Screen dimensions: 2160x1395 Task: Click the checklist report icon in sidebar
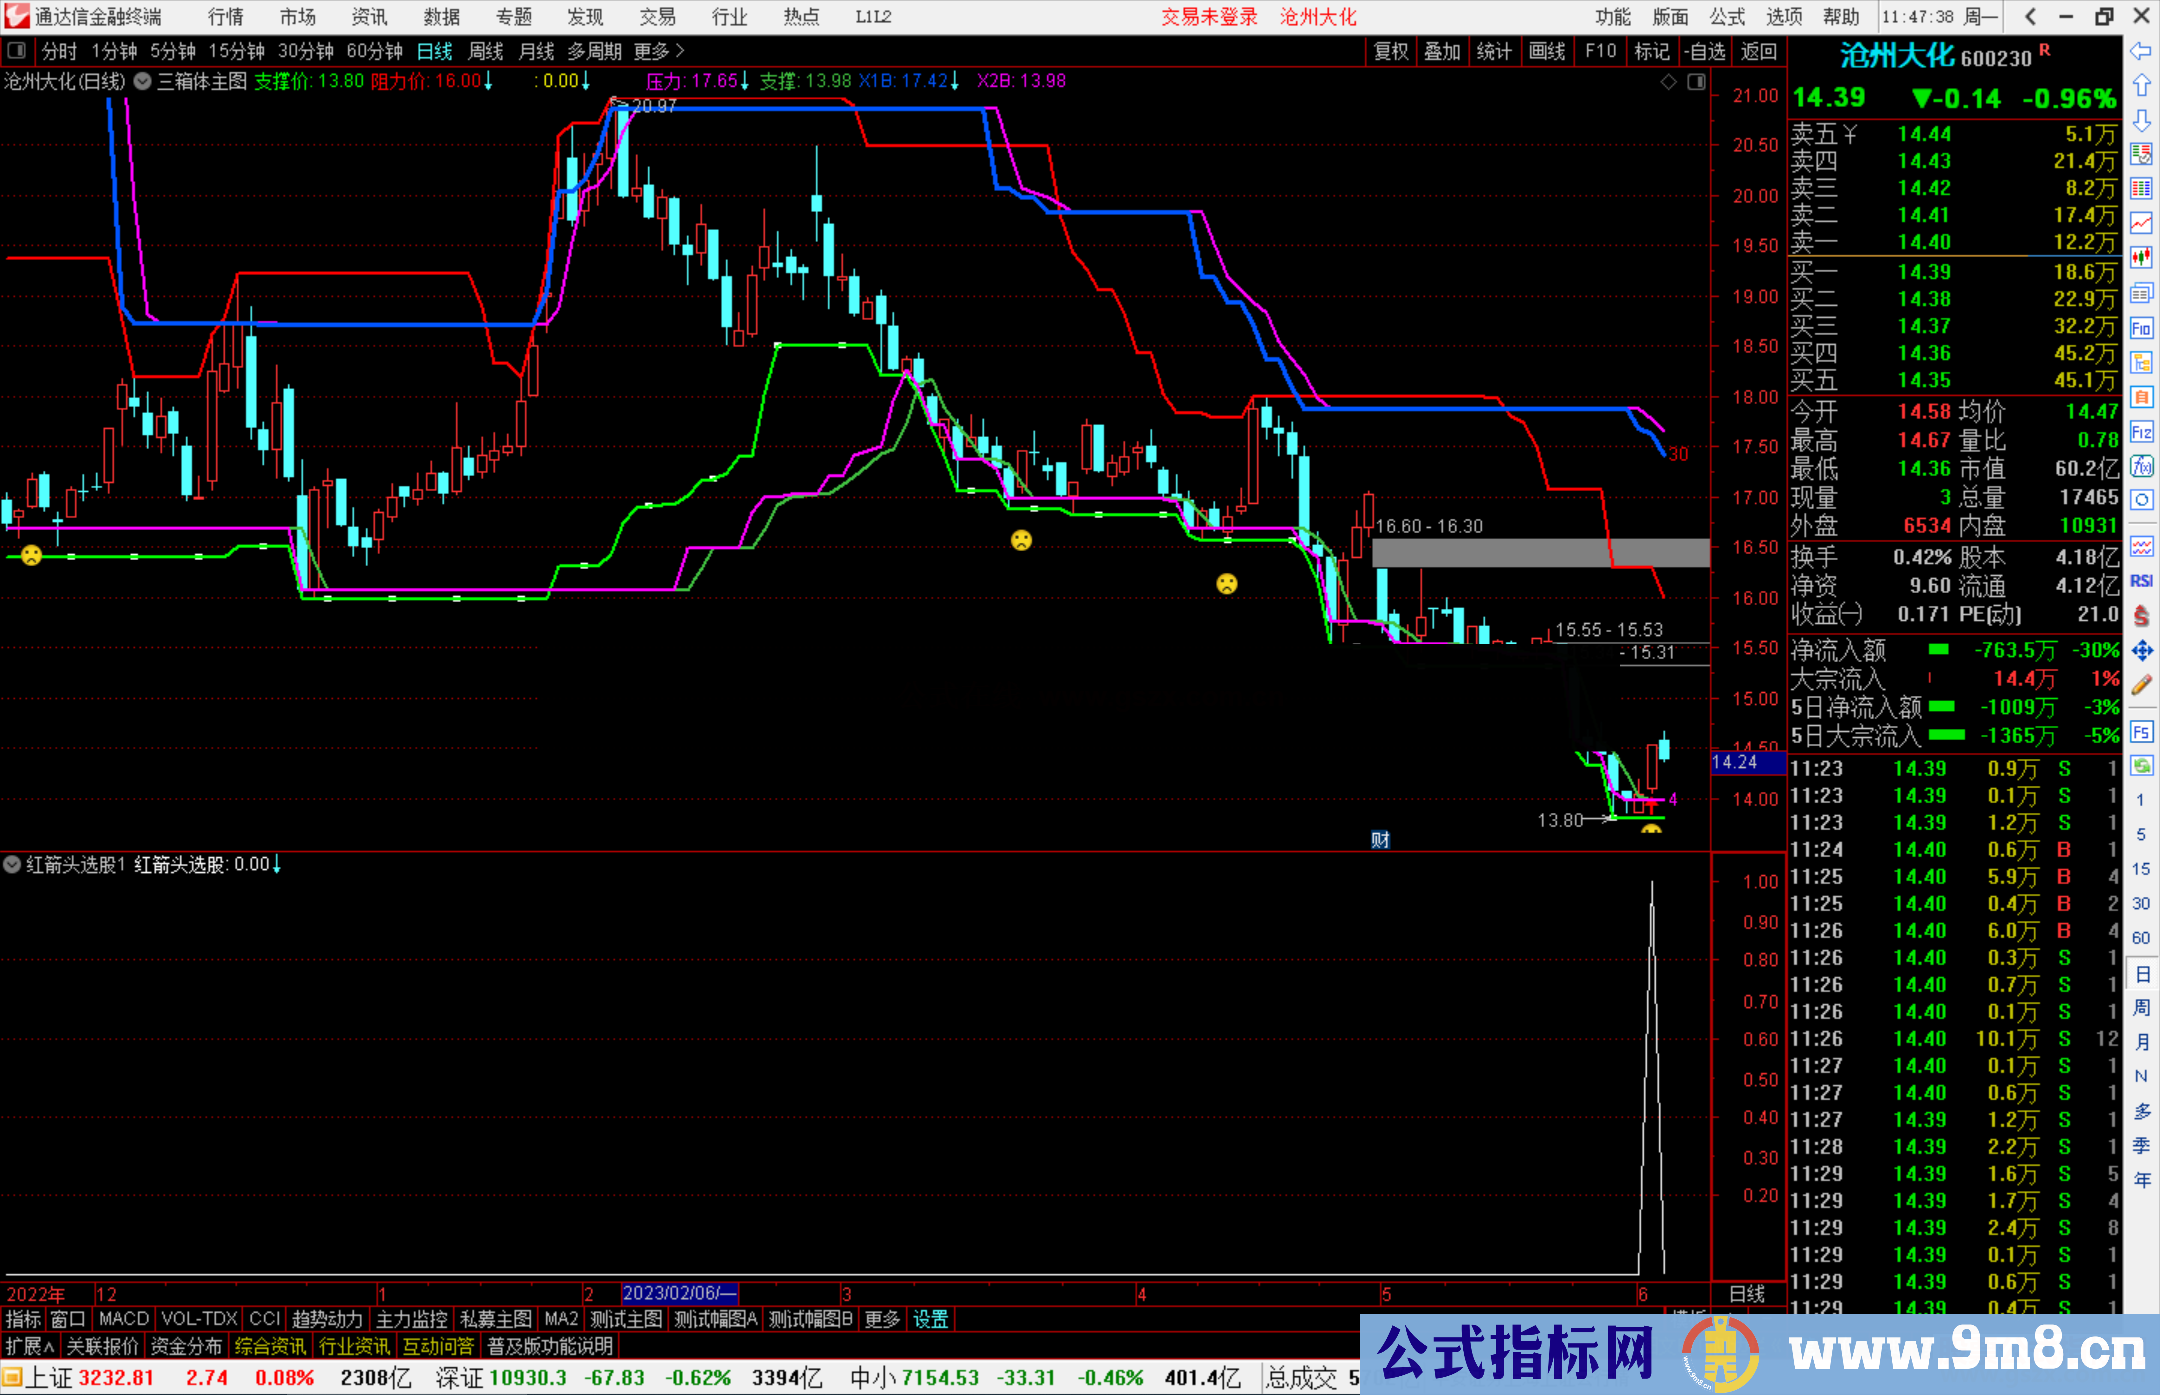2141,154
